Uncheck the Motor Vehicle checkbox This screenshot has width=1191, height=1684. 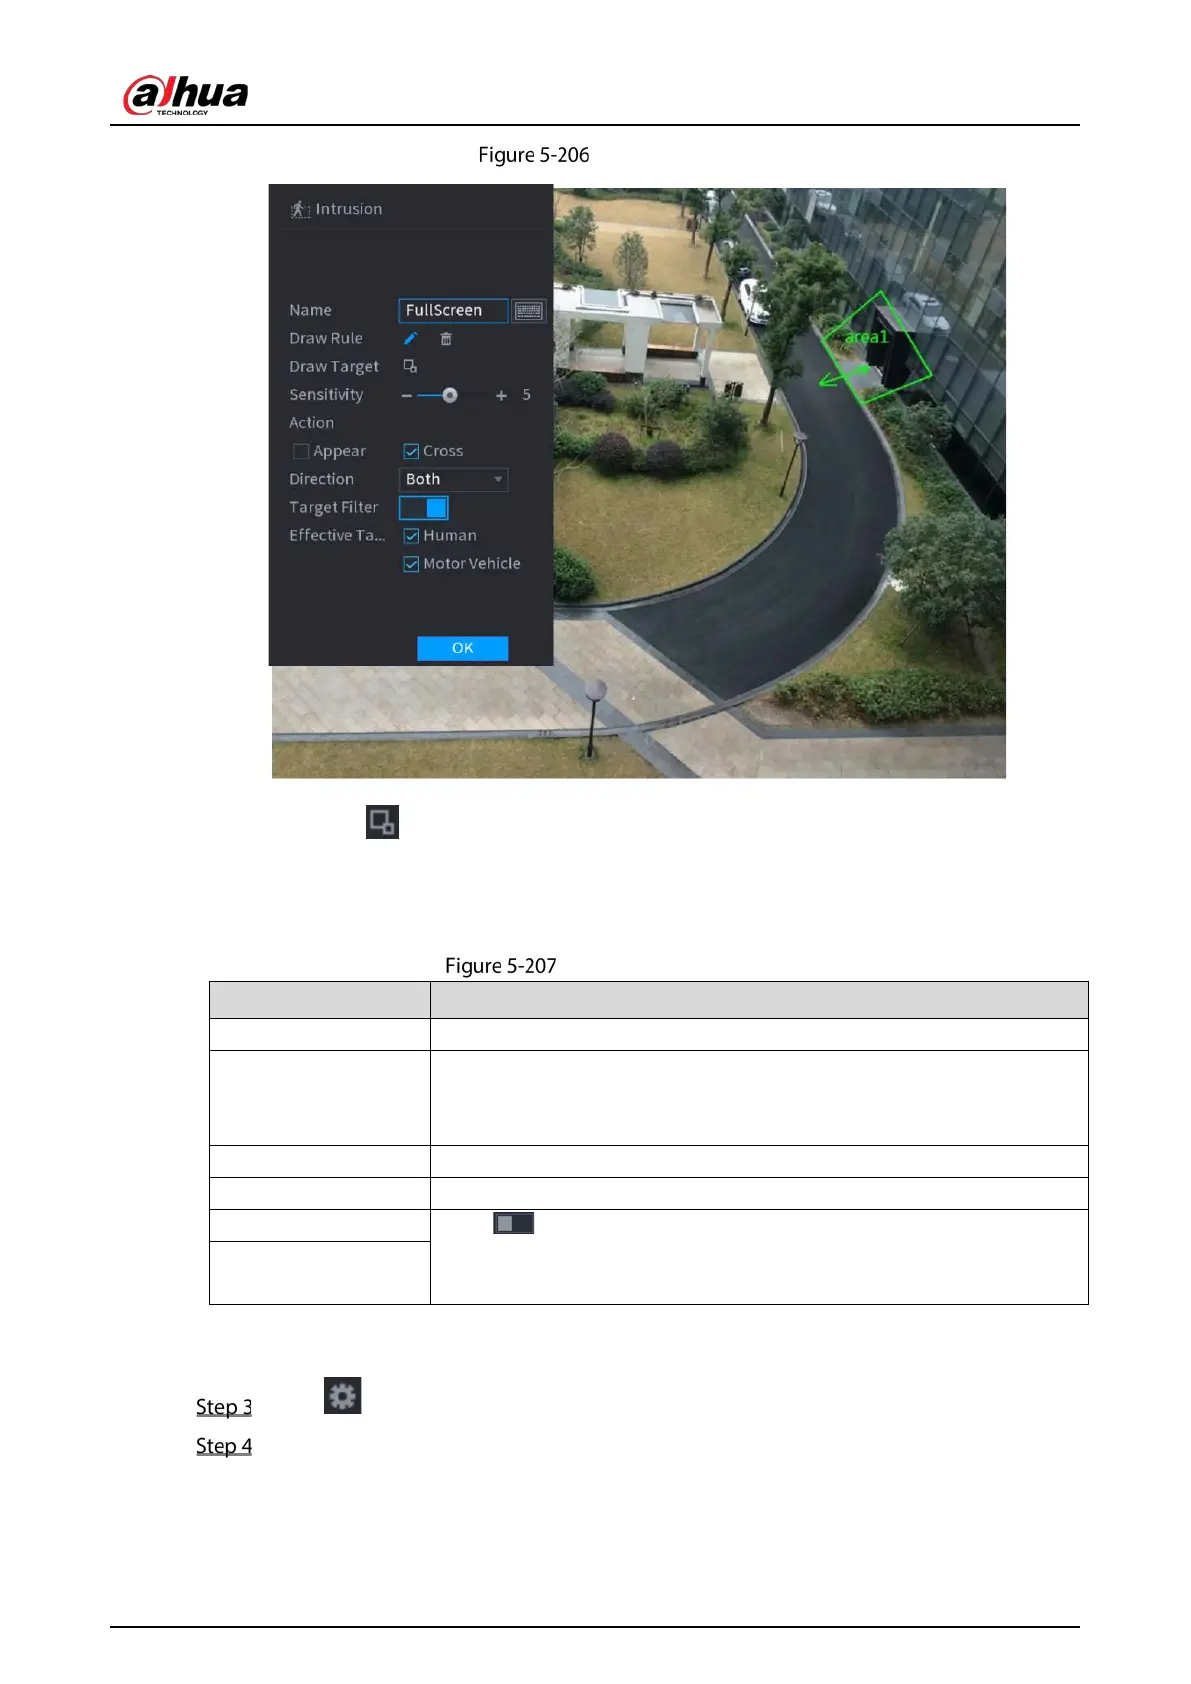[x=411, y=564]
